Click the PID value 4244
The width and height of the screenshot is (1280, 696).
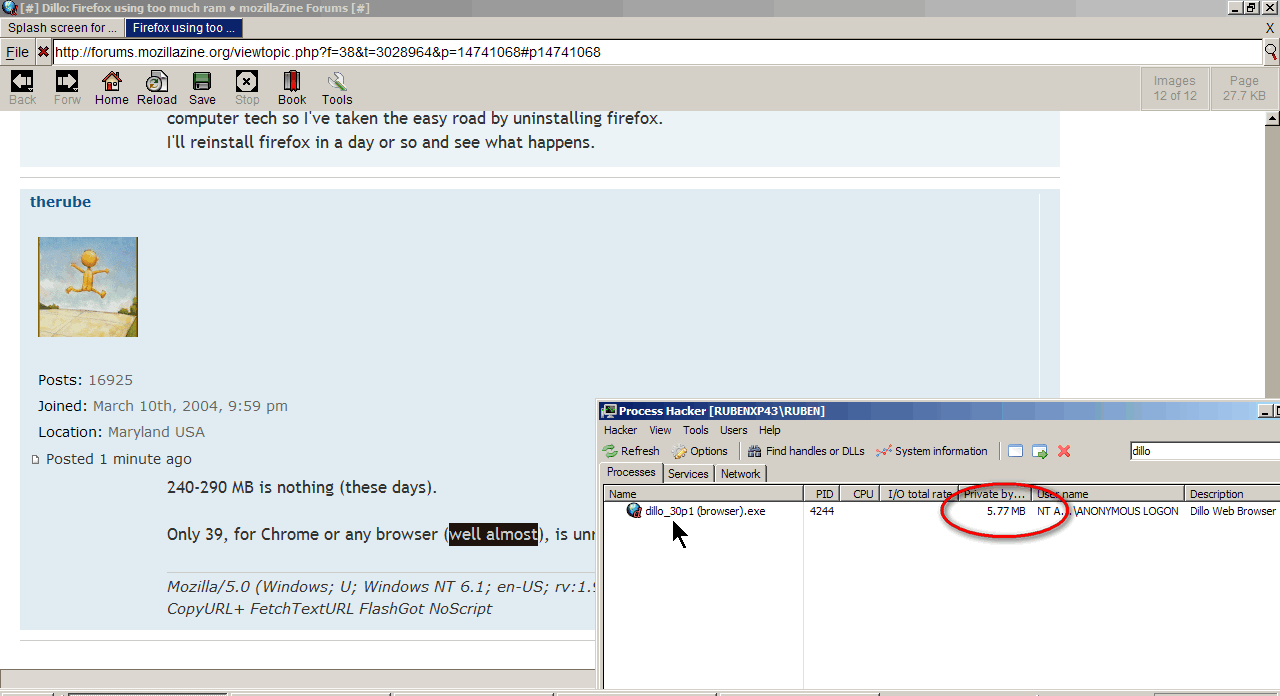coord(822,511)
